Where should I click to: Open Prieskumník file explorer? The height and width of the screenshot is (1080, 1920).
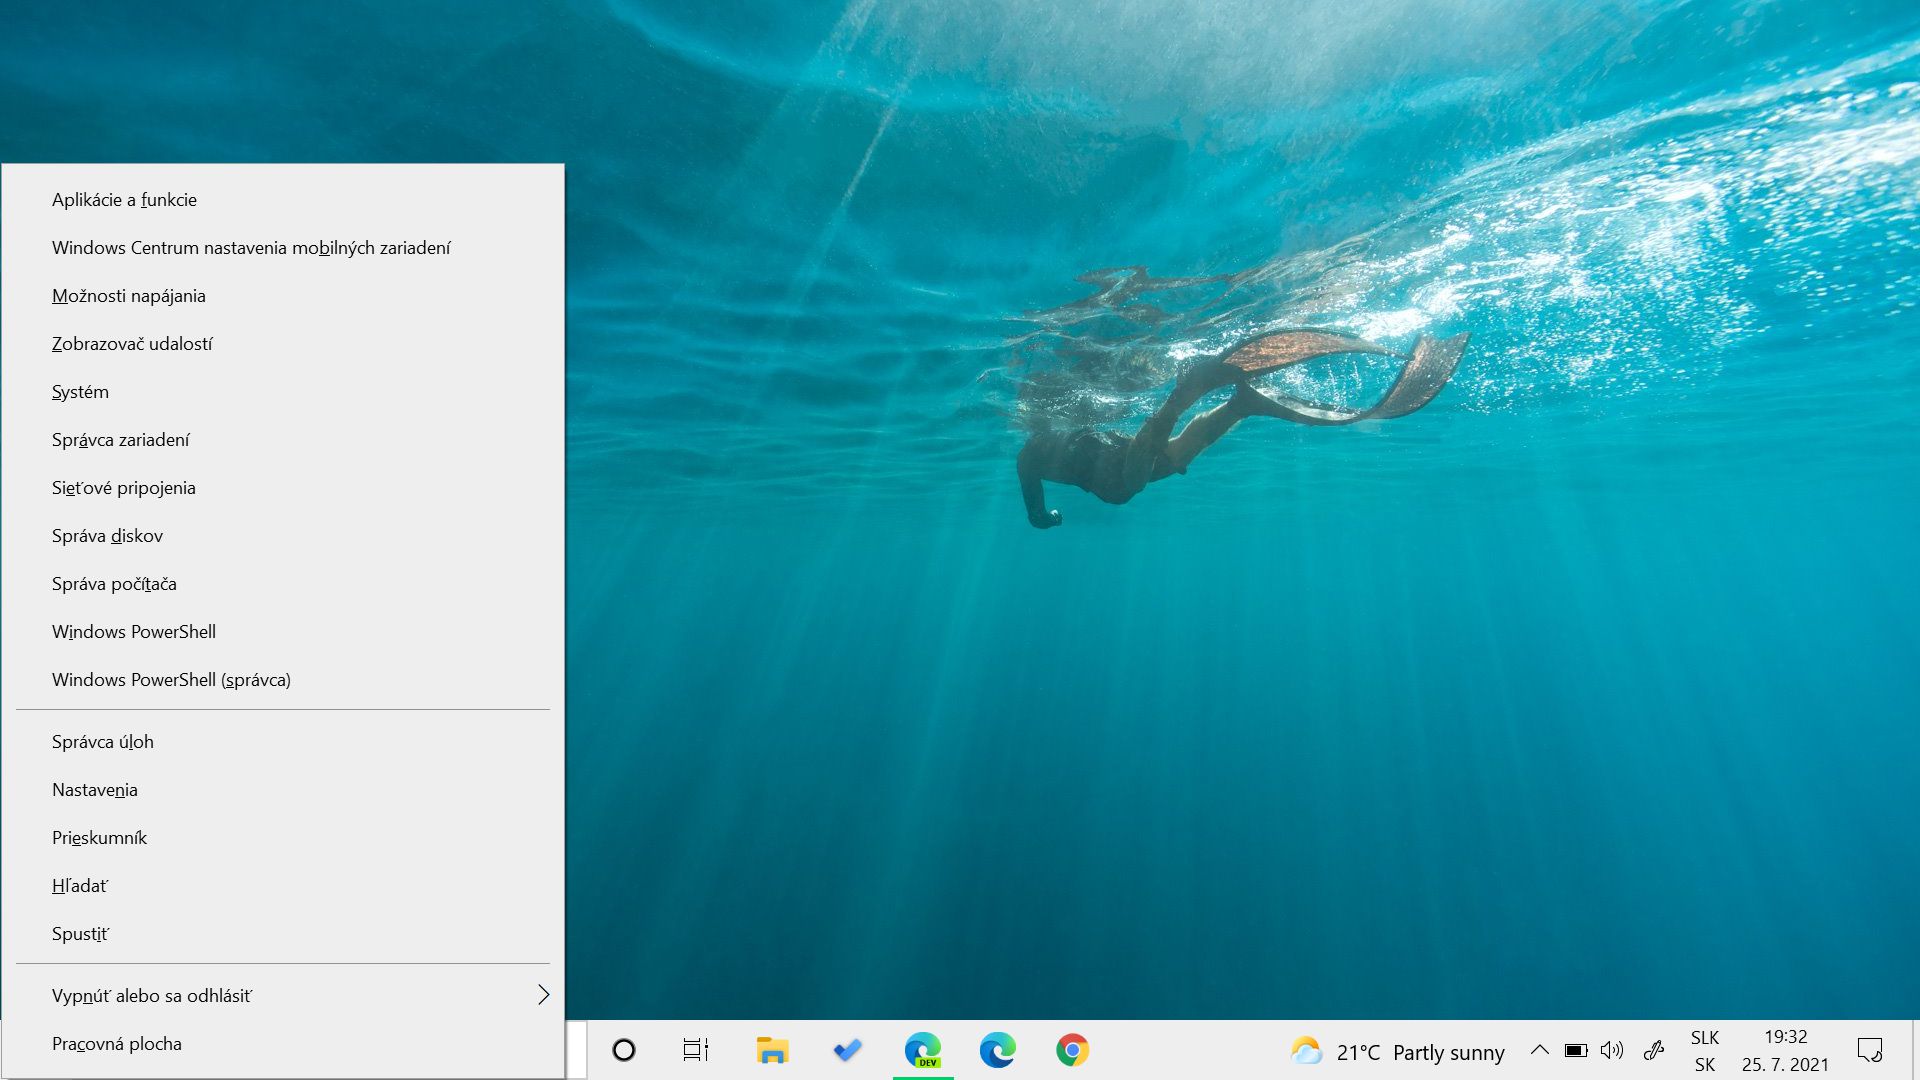tap(283, 838)
